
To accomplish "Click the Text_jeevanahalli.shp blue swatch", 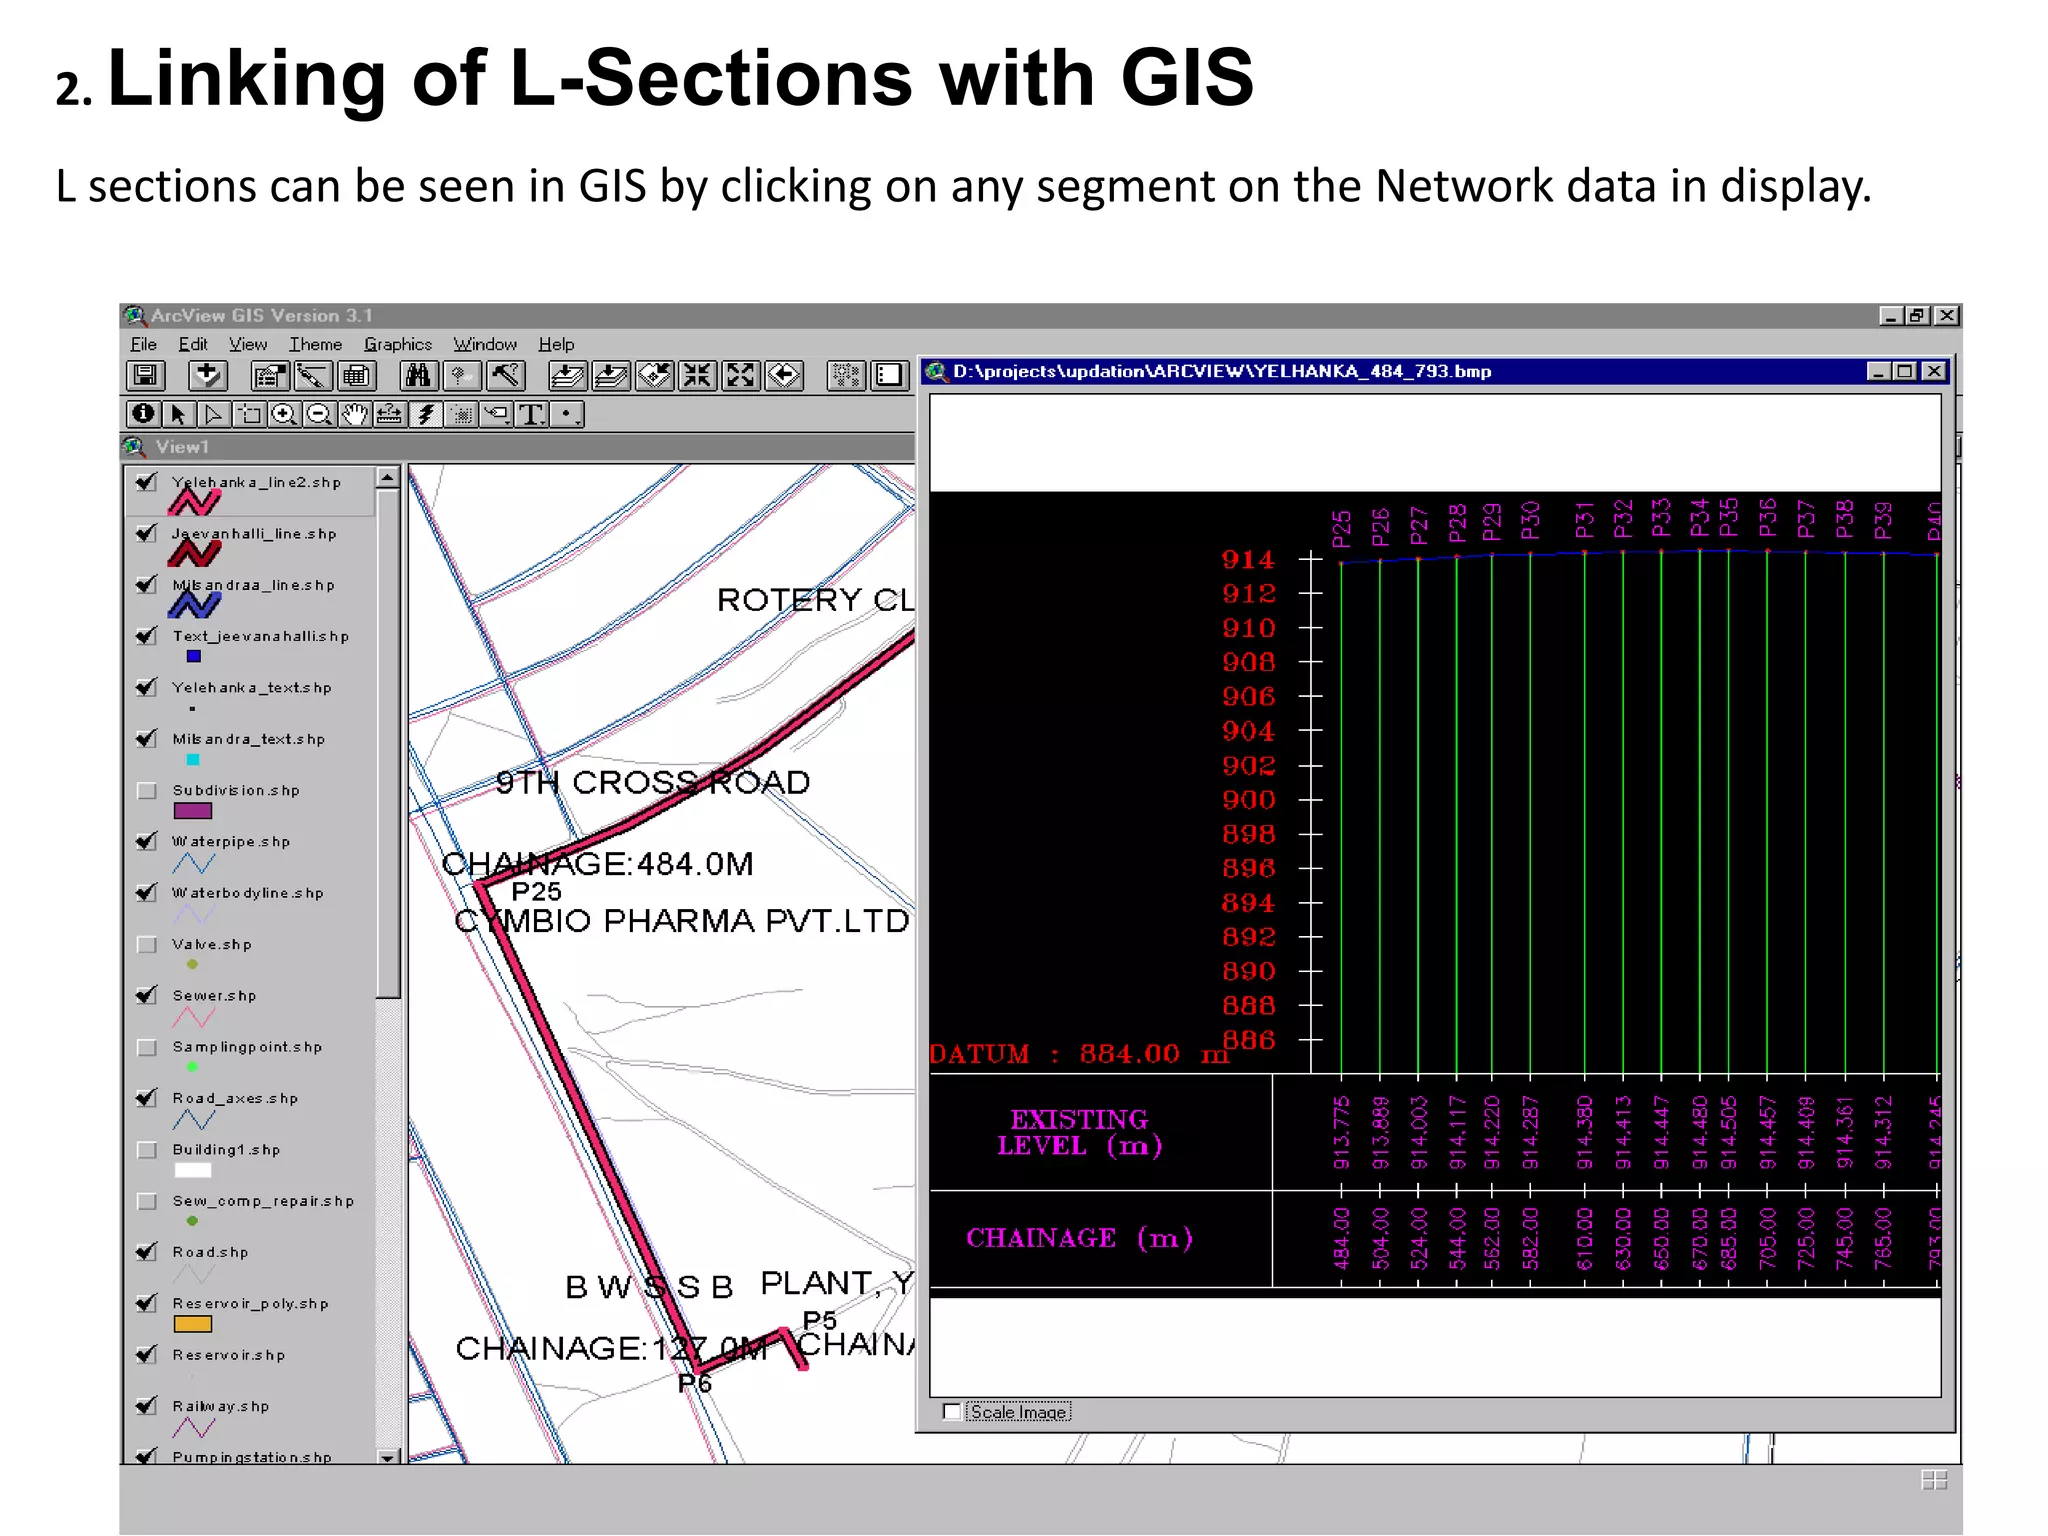I will click(194, 657).
